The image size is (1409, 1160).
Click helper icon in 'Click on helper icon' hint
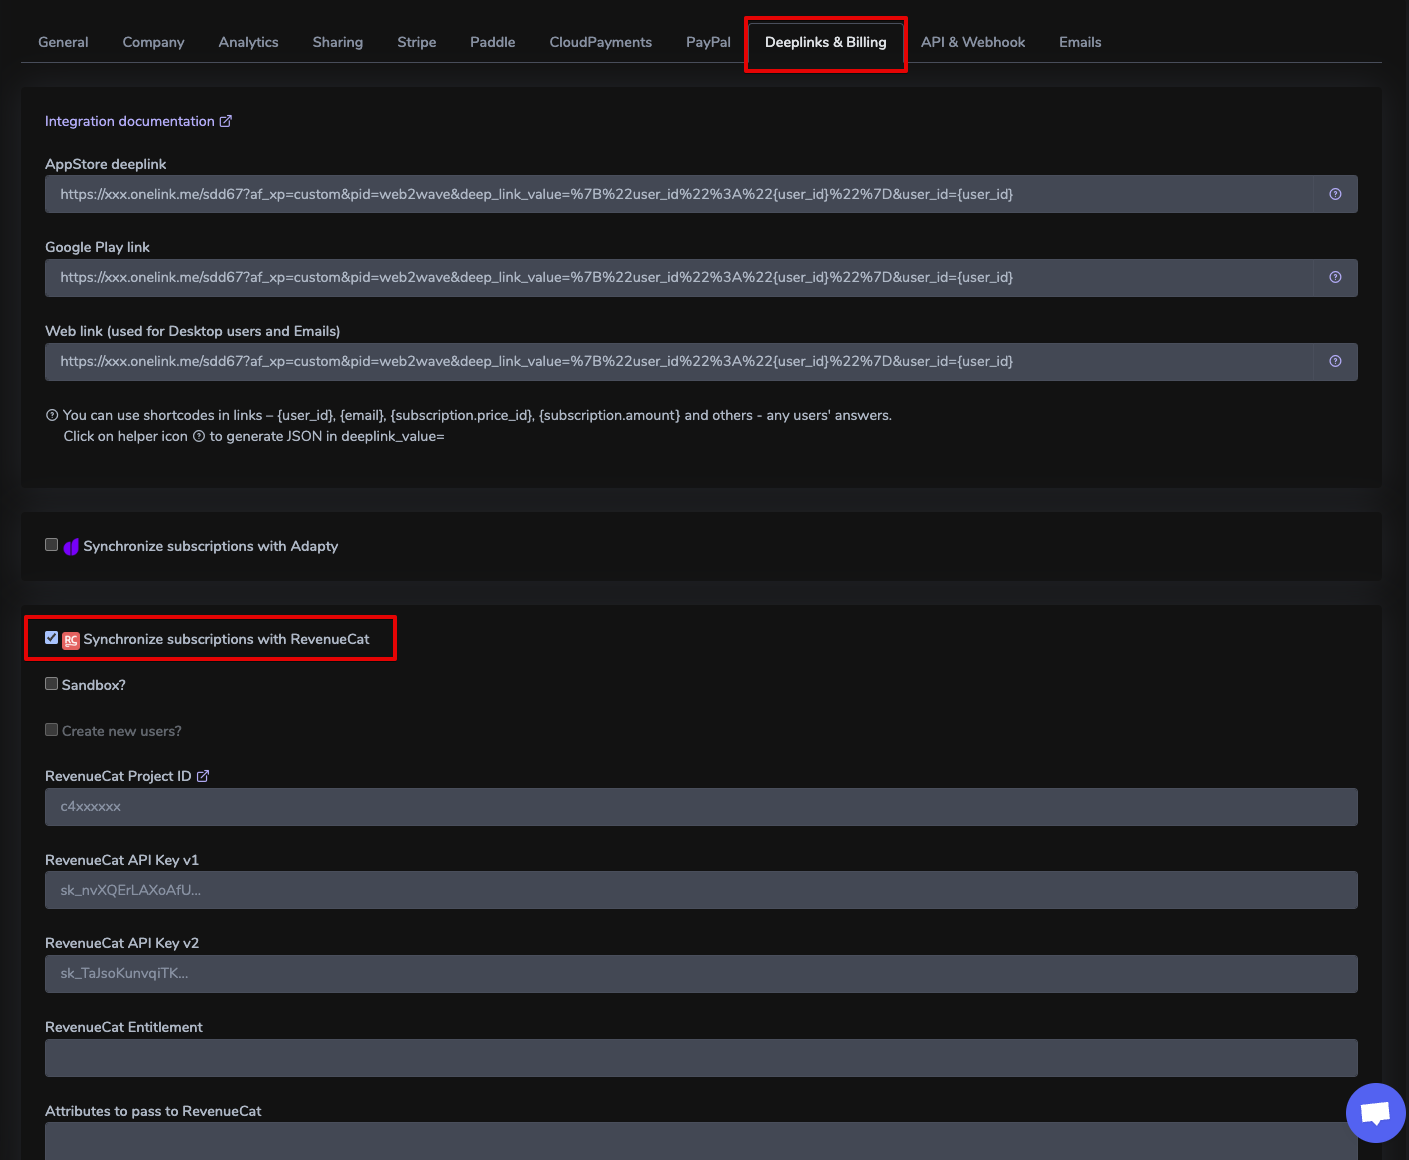199,436
